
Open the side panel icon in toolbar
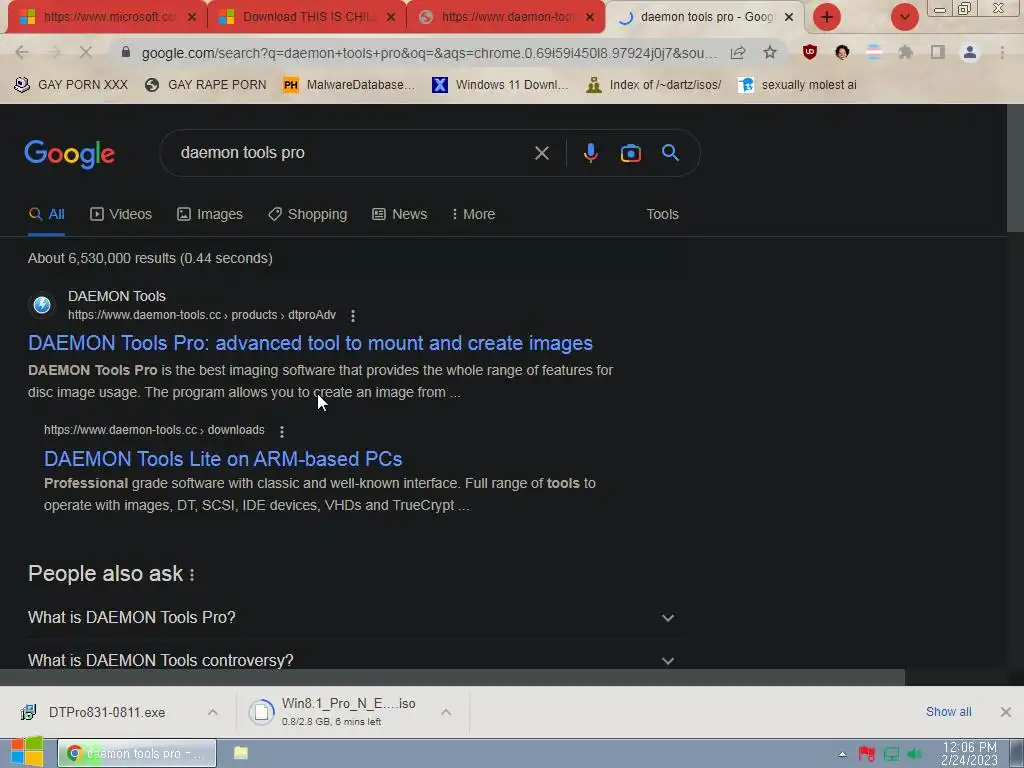coord(938,52)
